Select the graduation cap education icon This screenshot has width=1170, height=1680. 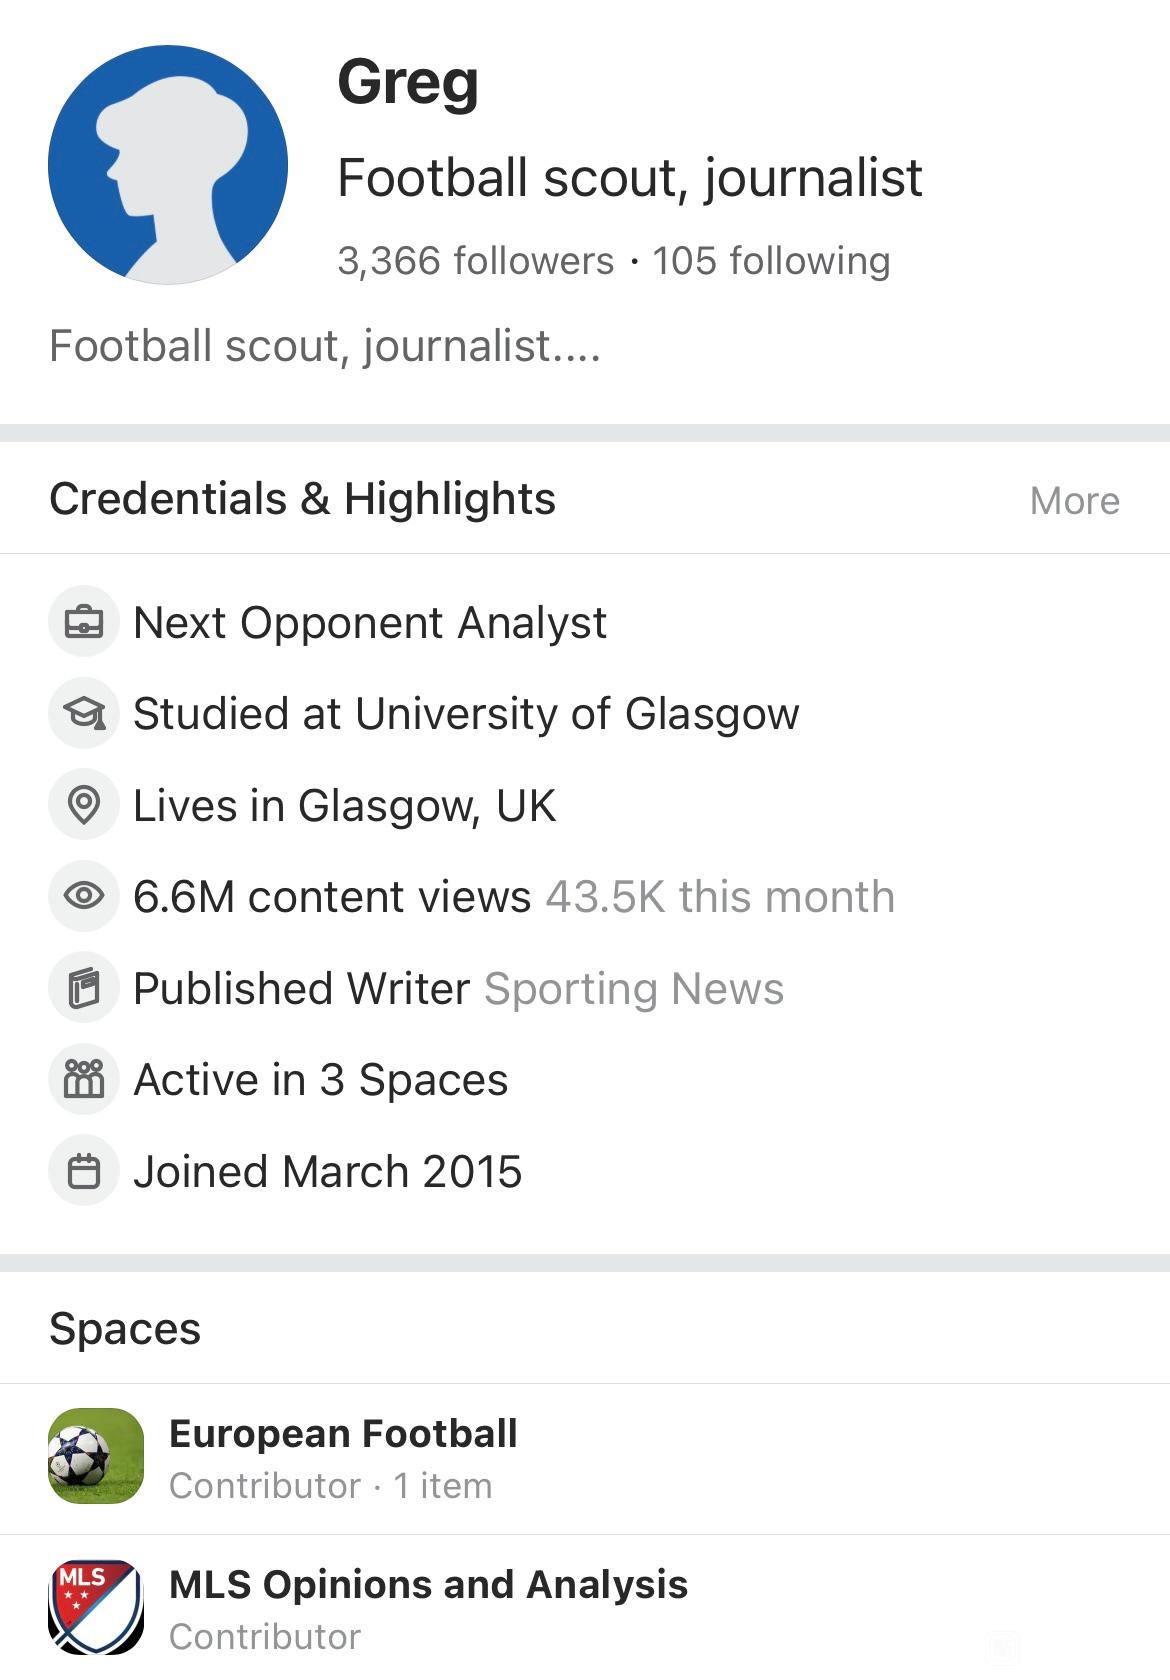(84, 714)
